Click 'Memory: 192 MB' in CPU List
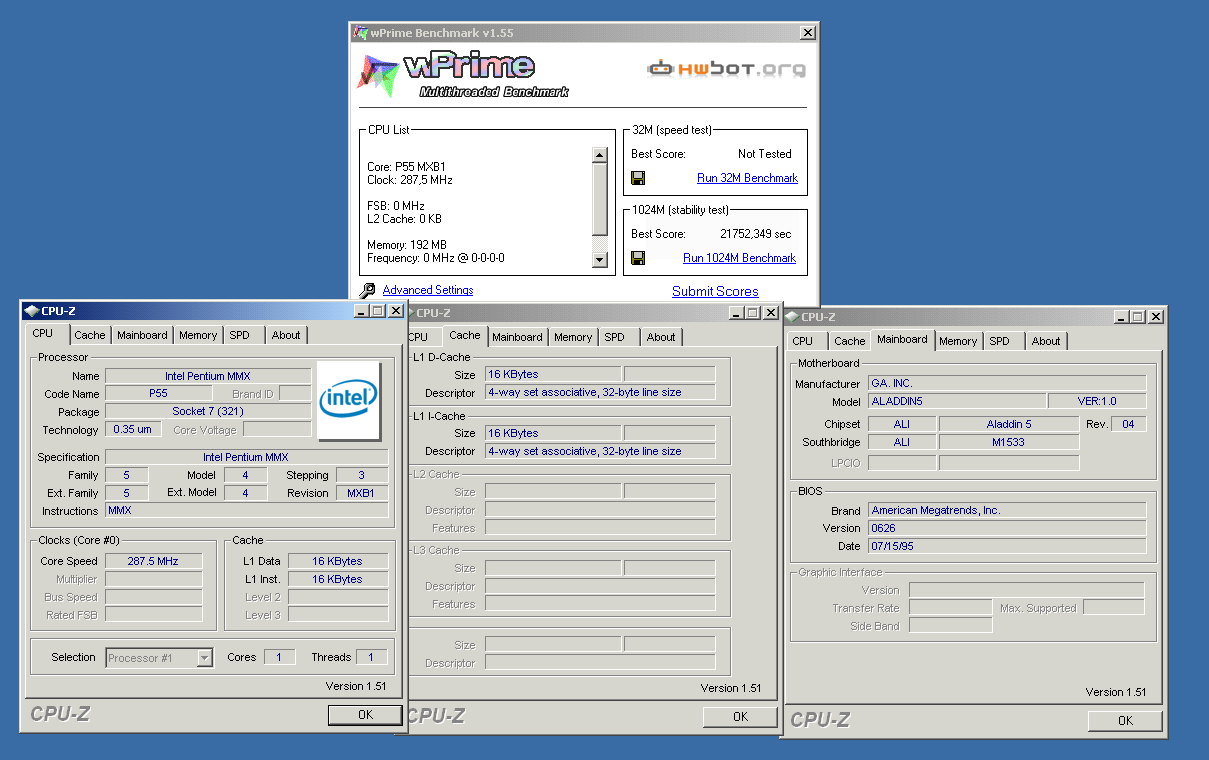 coord(407,245)
